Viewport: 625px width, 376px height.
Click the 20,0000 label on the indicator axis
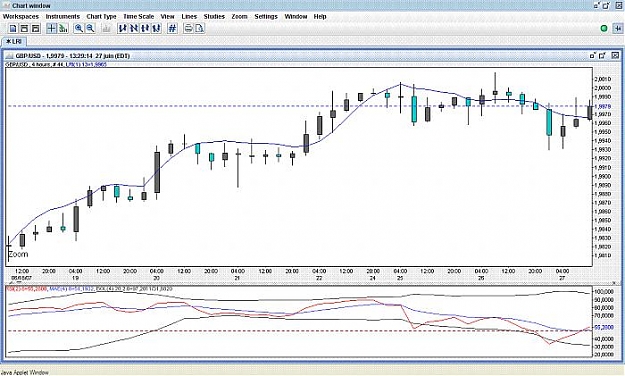pos(603,354)
